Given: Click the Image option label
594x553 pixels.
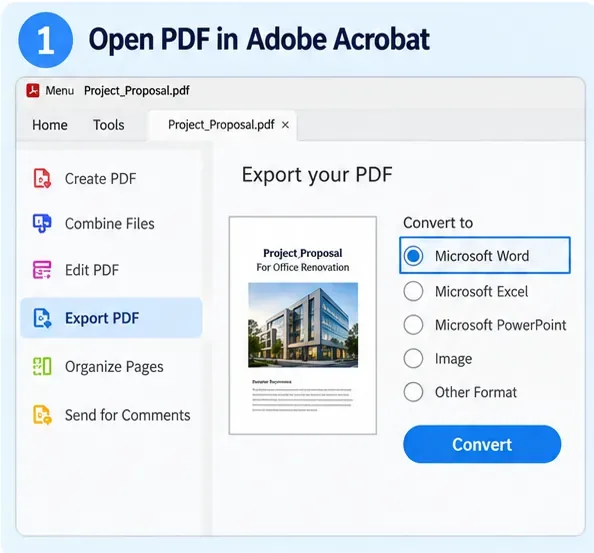Looking at the screenshot, I should click(x=453, y=359).
